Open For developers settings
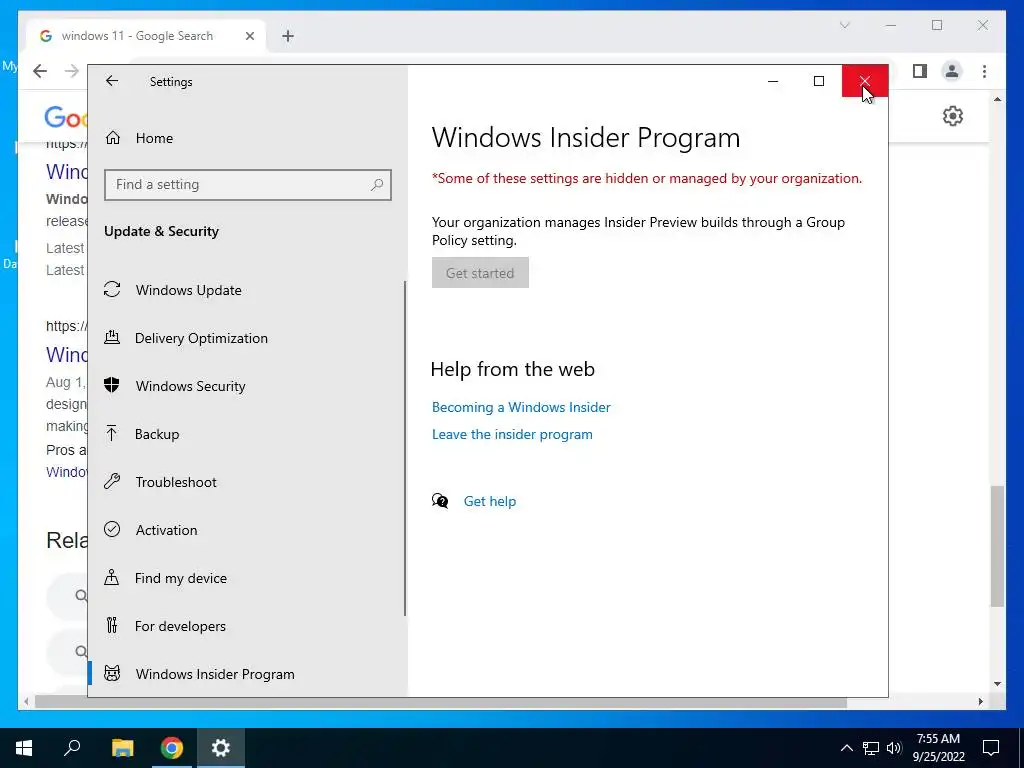 click(247, 626)
